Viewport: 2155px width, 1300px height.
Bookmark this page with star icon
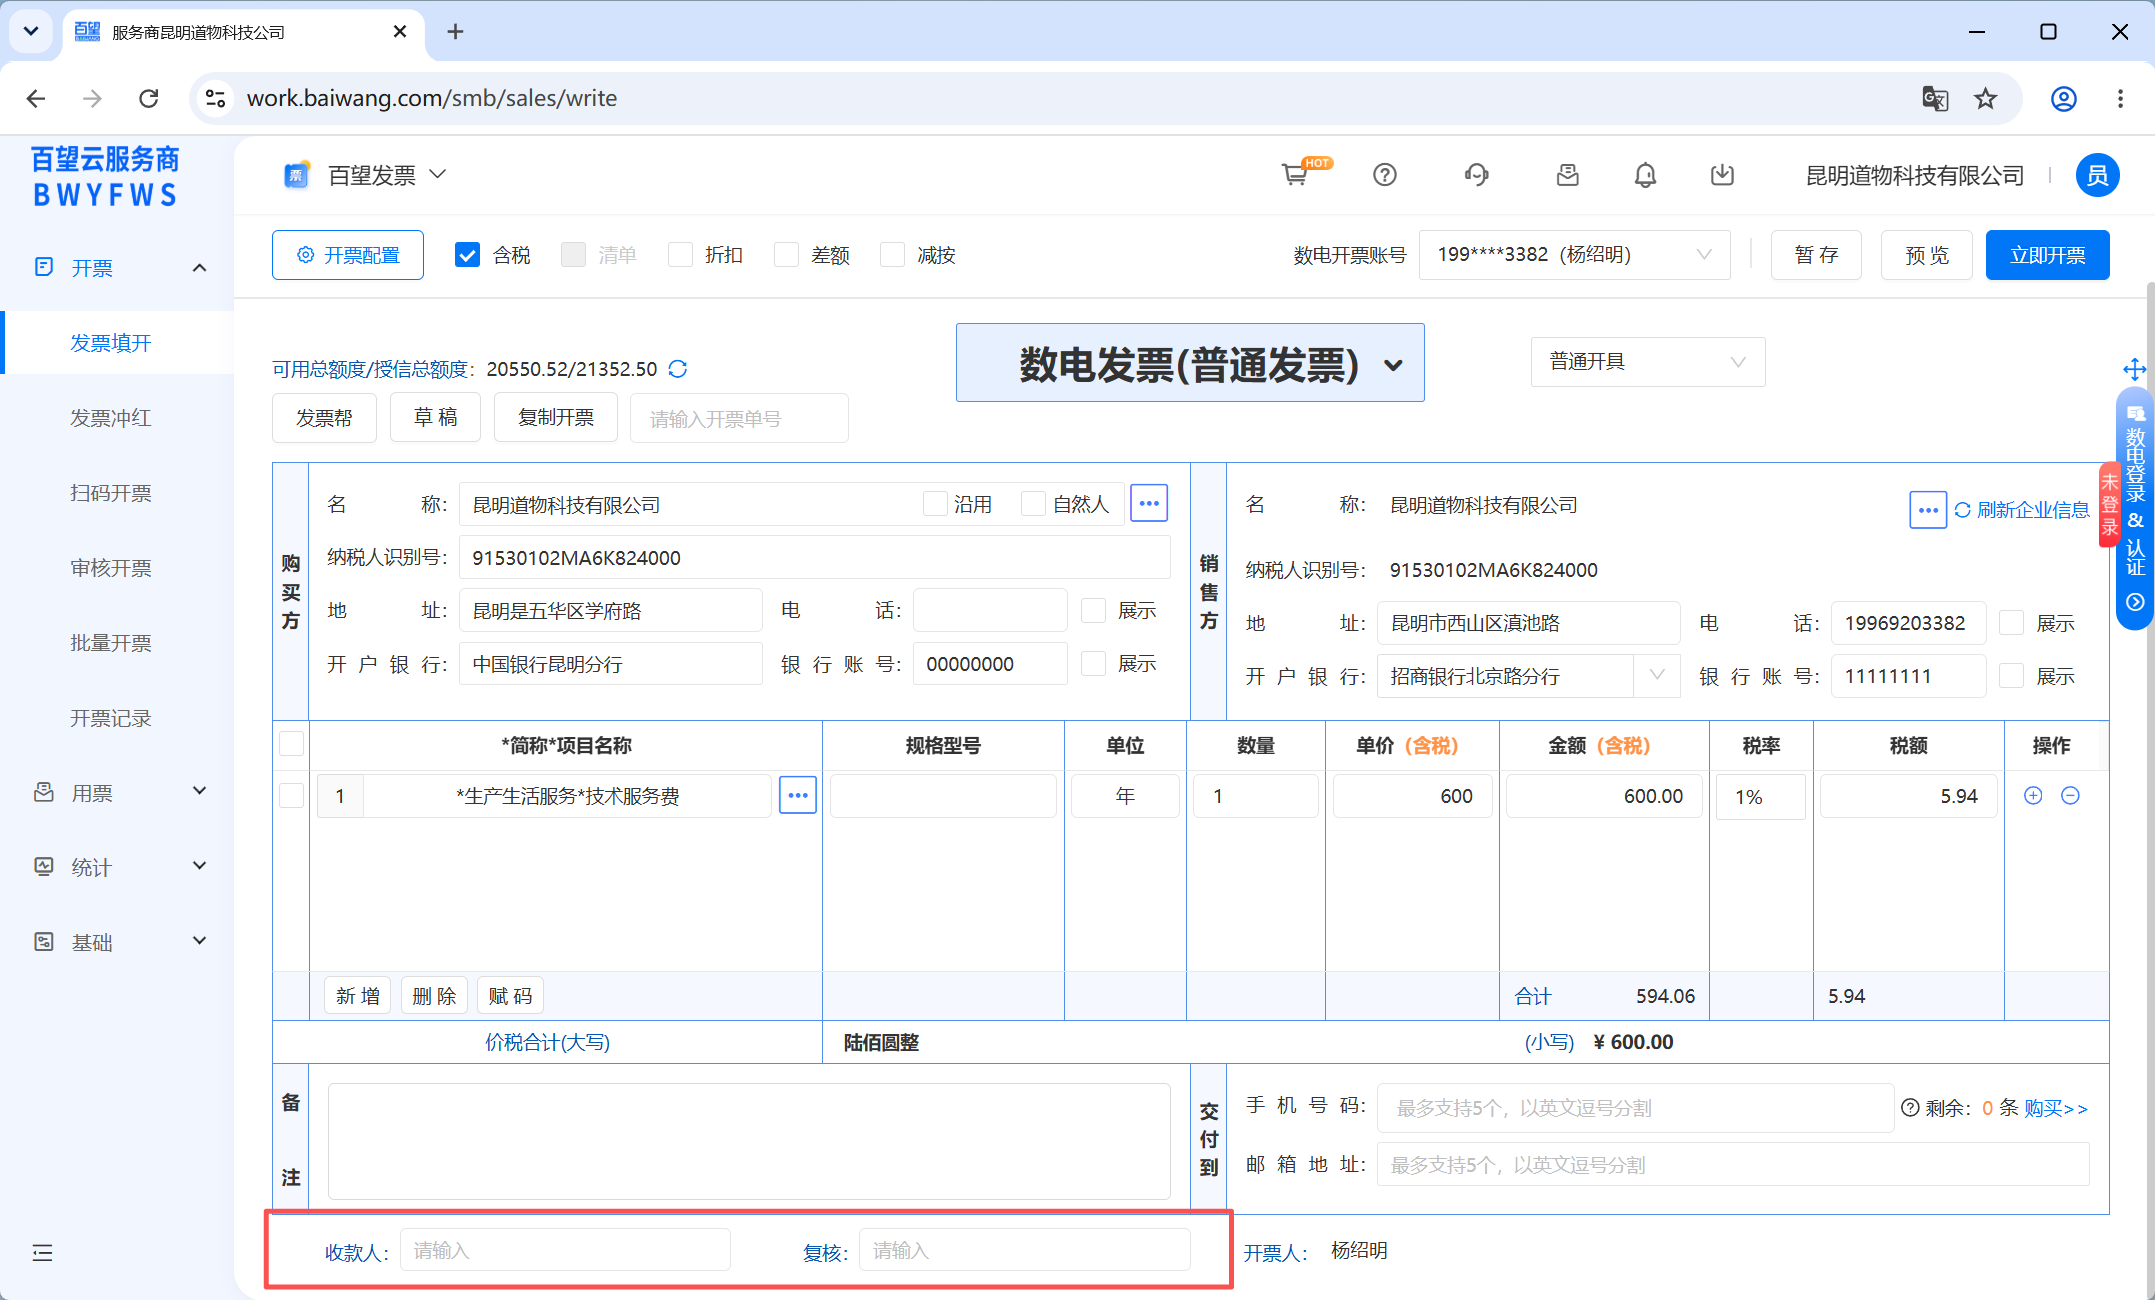pos(1986,98)
